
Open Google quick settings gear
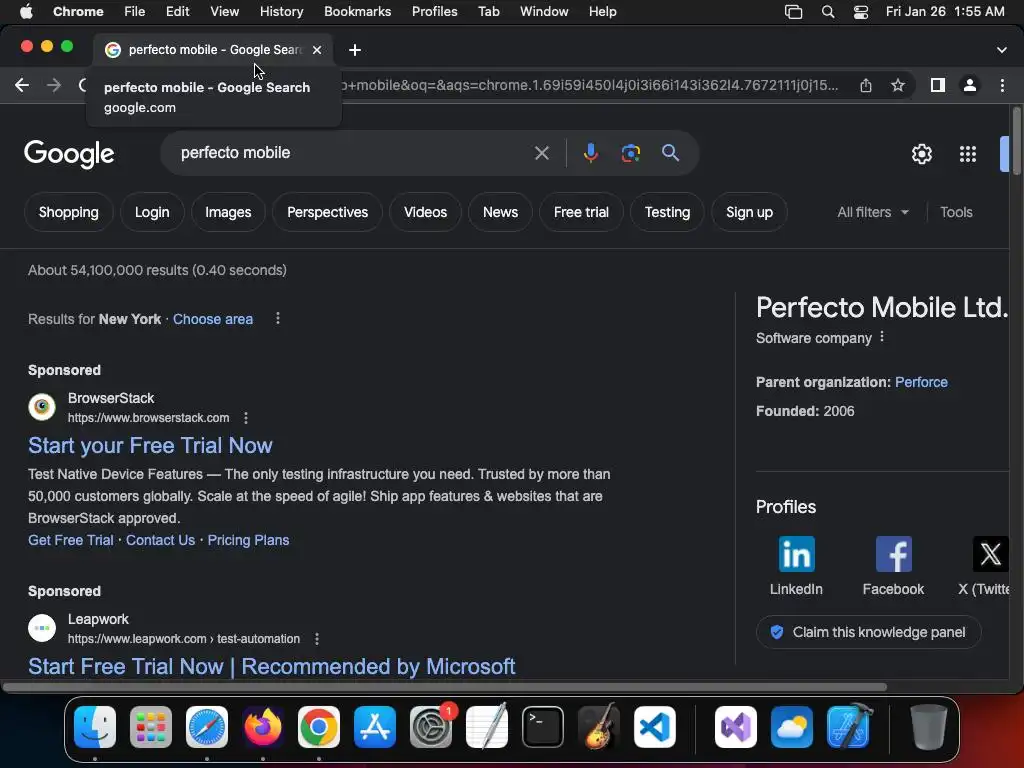921,154
